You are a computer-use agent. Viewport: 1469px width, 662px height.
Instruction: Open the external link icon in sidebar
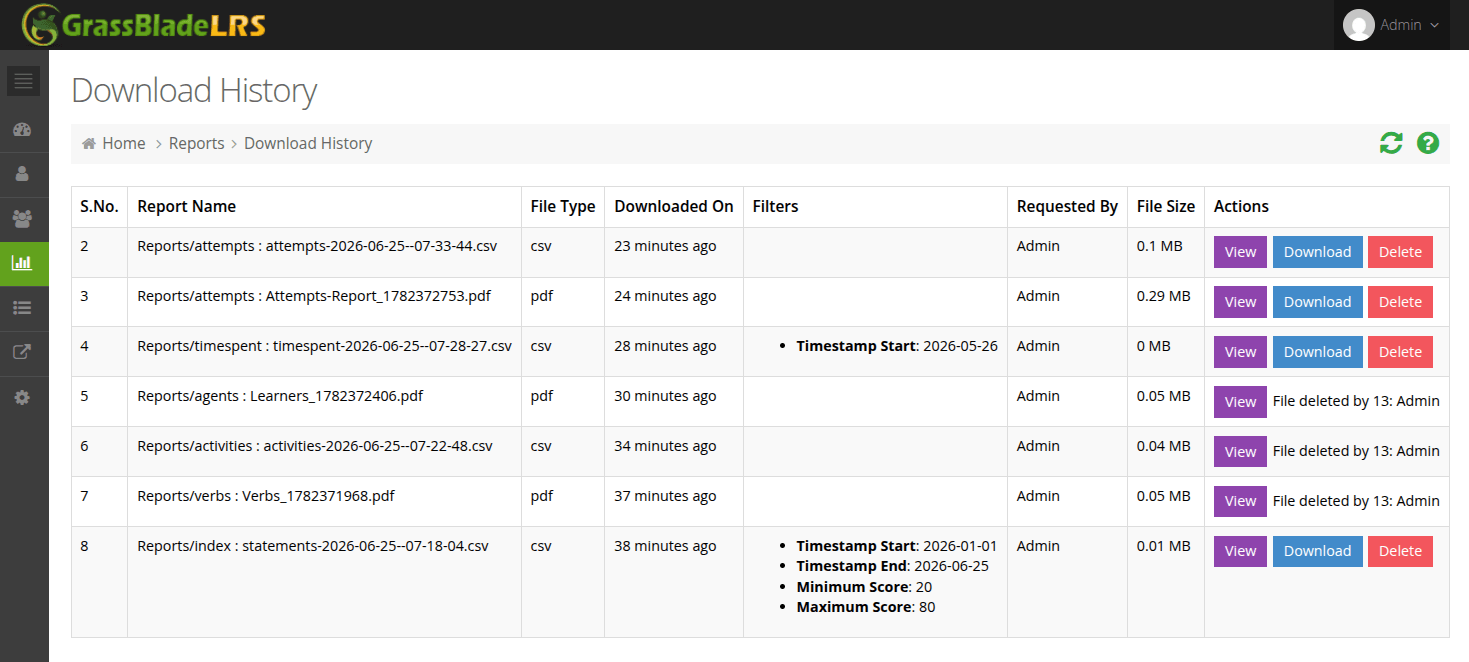tap(23, 352)
